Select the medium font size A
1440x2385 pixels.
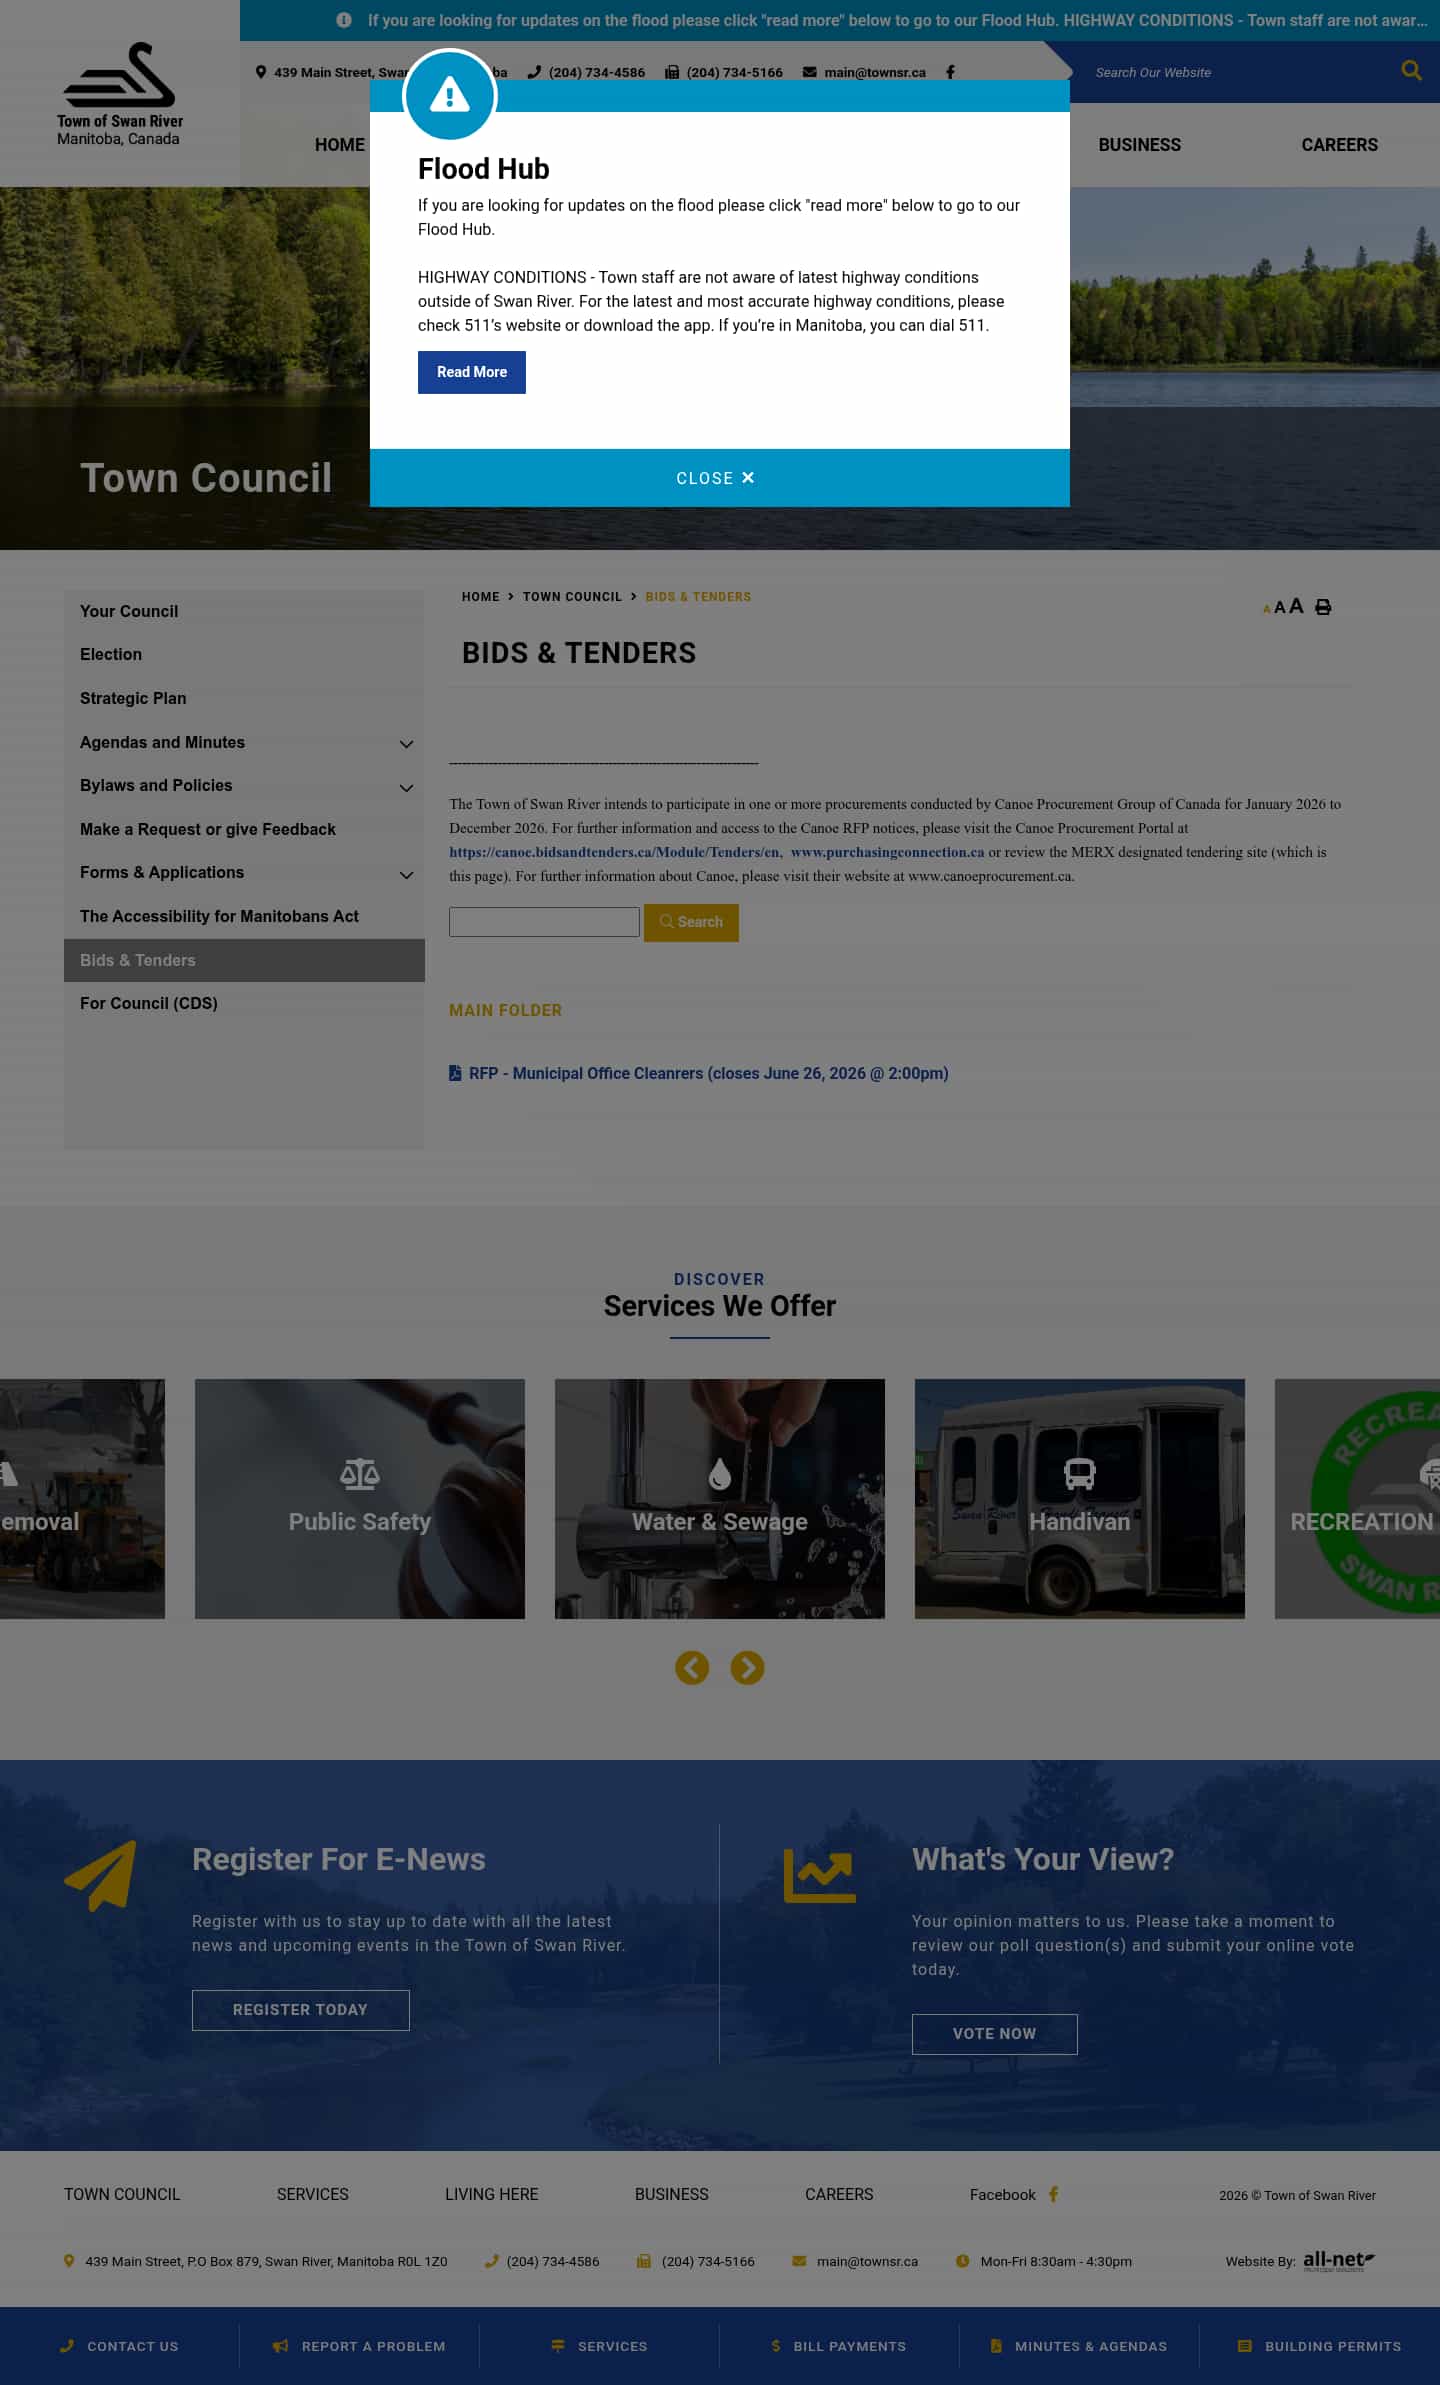[x=1279, y=607]
